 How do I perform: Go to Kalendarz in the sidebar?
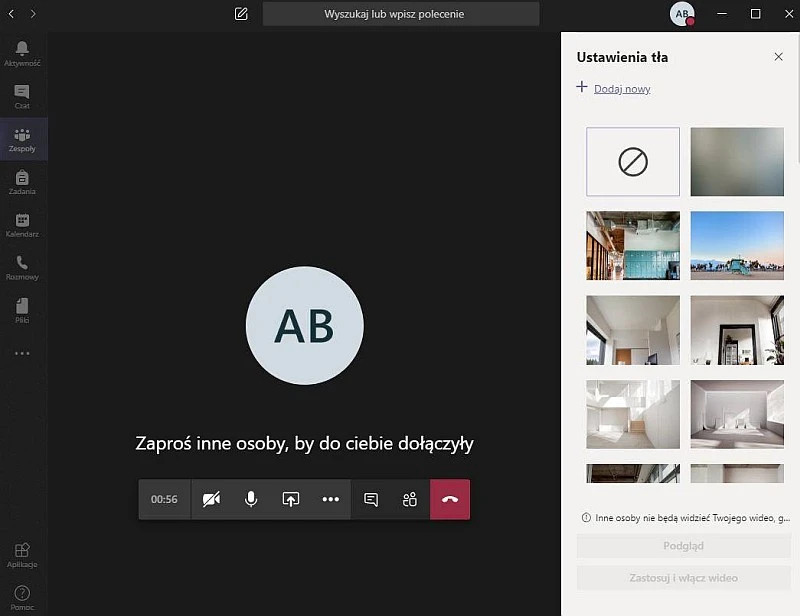22,225
